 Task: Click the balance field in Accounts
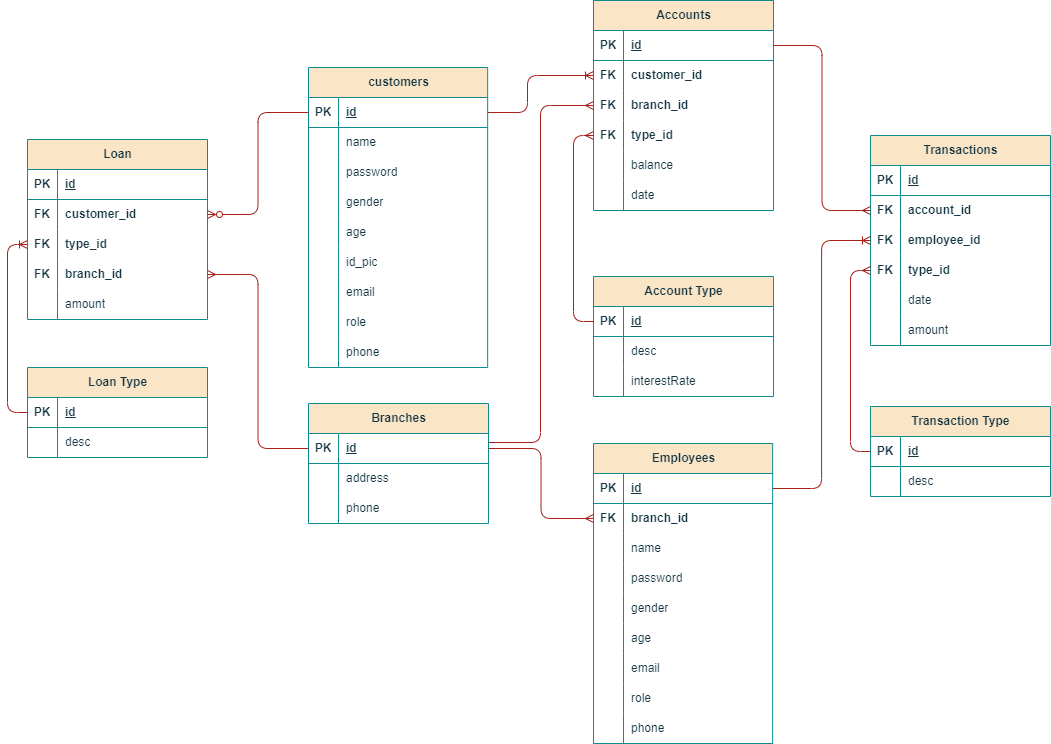coord(652,165)
